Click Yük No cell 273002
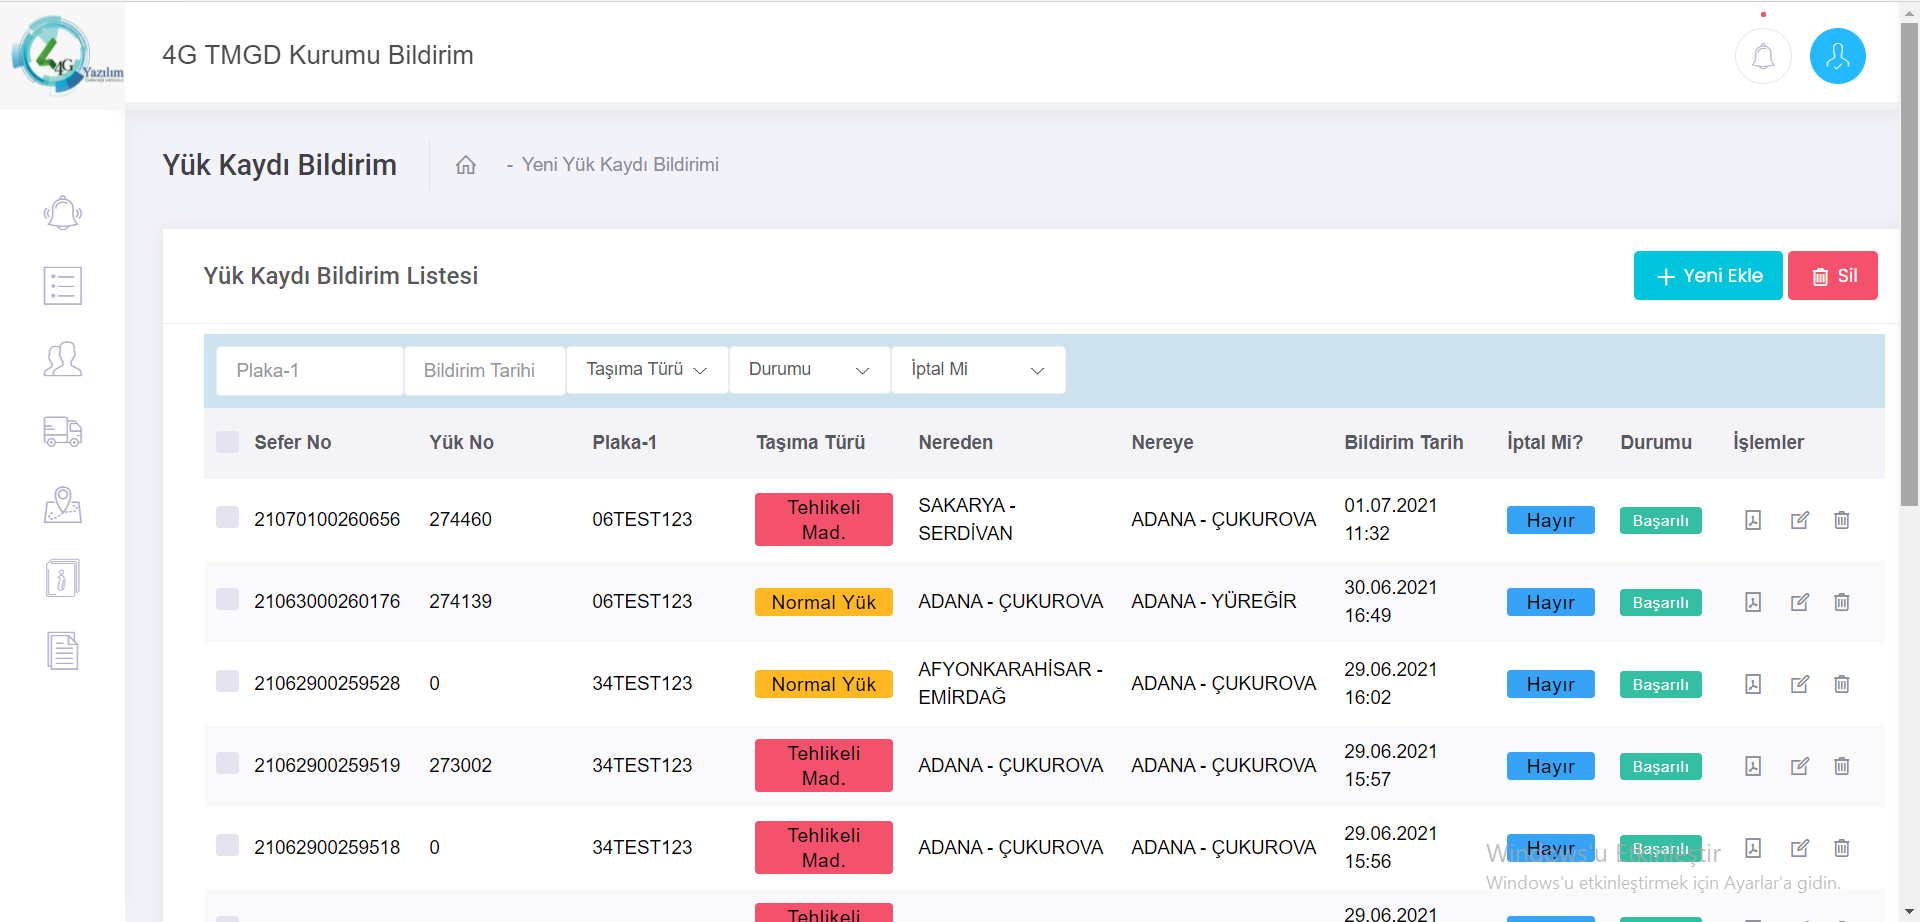Viewport: 1920px width, 922px height. coord(460,765)
